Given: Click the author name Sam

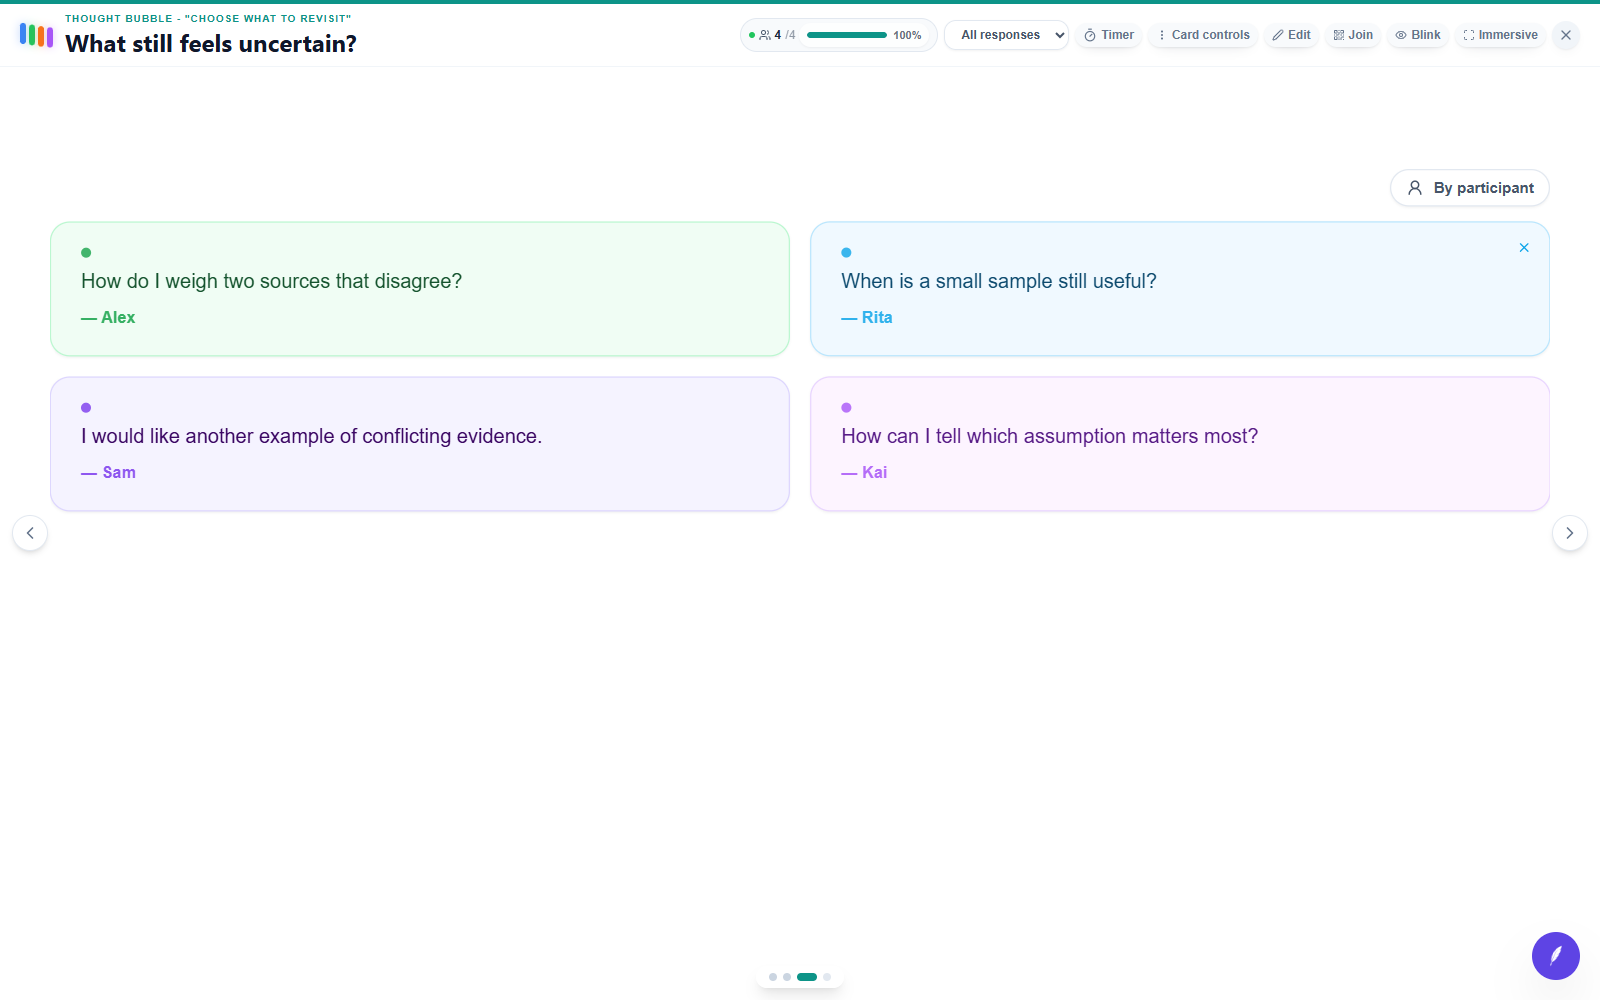Looking at the screenshot, I should (x=119, y=472).
